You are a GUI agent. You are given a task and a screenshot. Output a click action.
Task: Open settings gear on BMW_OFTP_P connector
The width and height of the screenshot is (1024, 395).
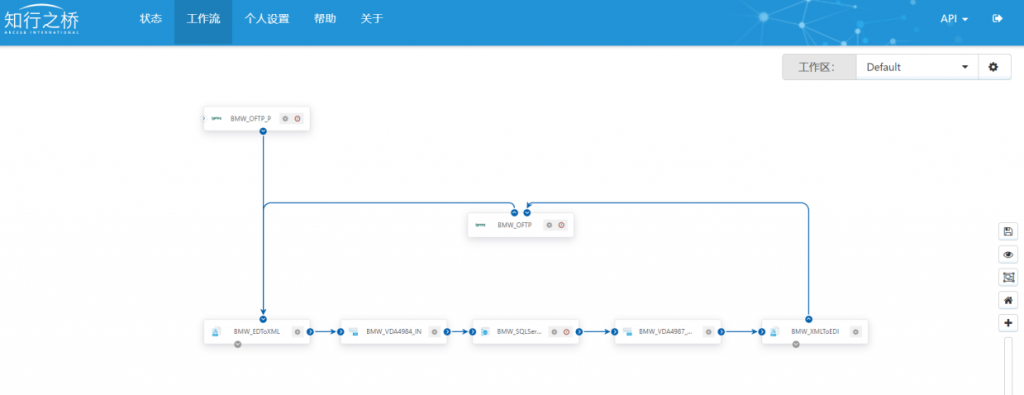tap(285, 119)
